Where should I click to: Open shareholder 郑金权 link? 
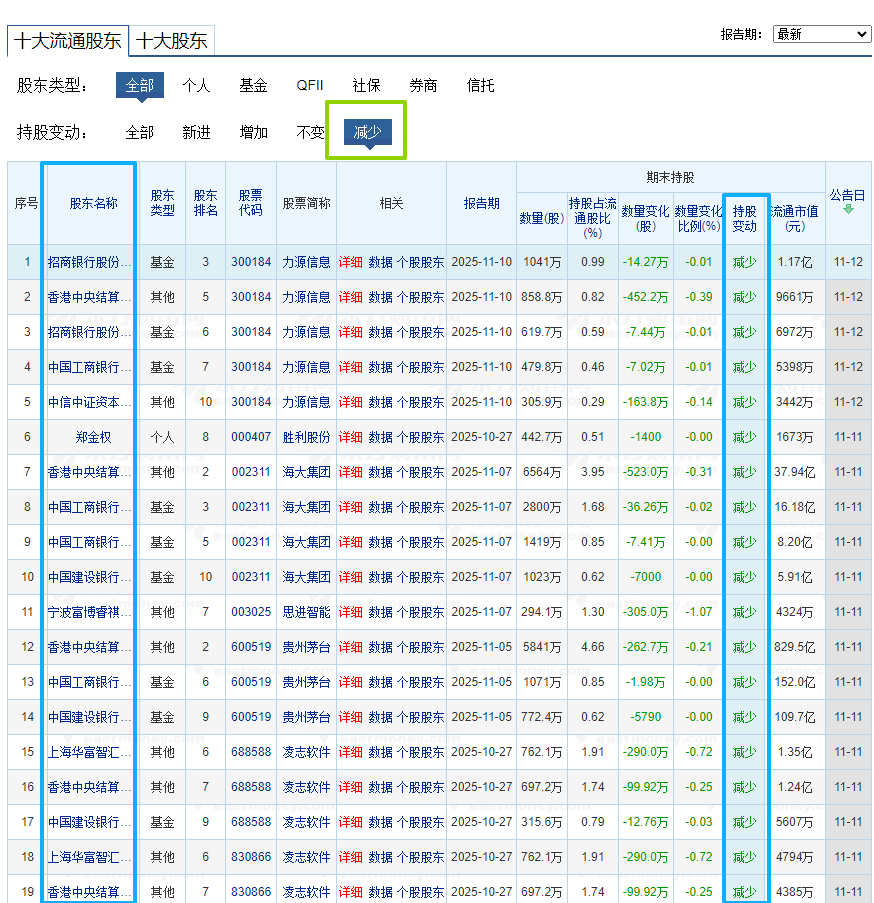[93, 438]
